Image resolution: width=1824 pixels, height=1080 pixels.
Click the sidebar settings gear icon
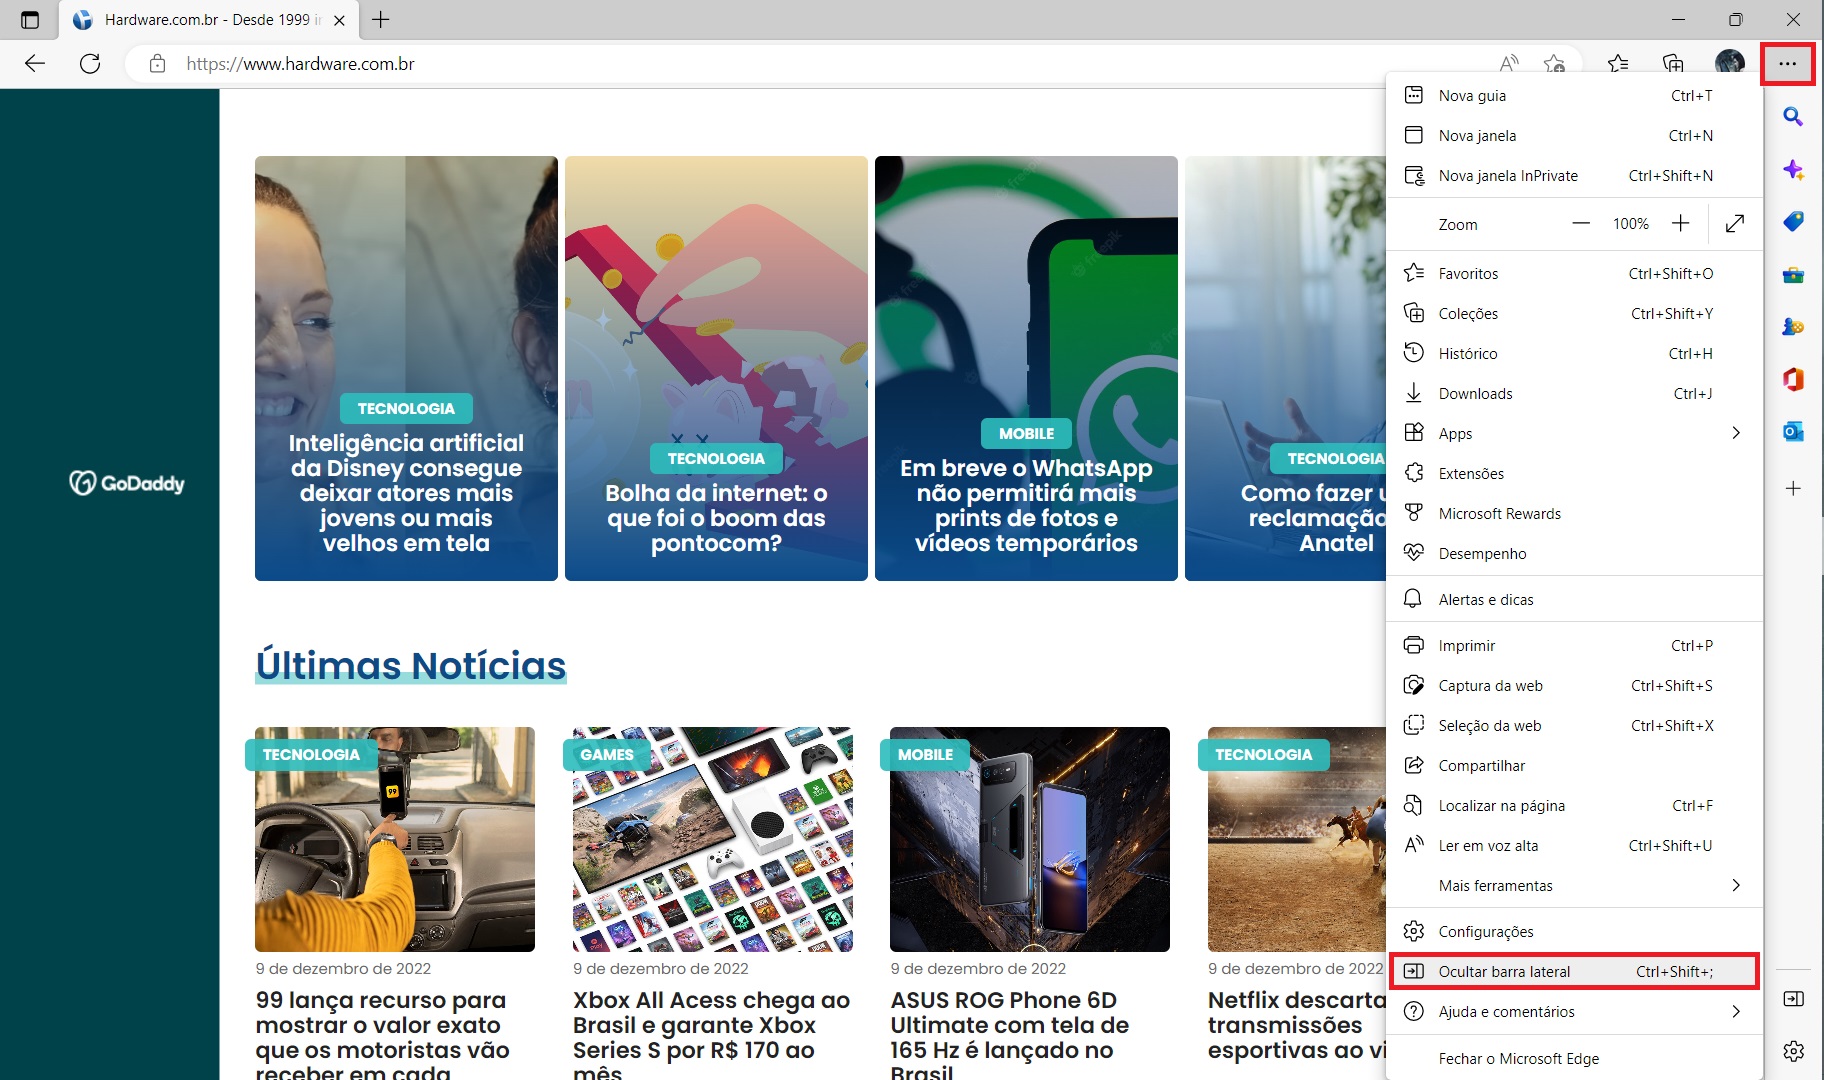(x=1793, y=1050)
